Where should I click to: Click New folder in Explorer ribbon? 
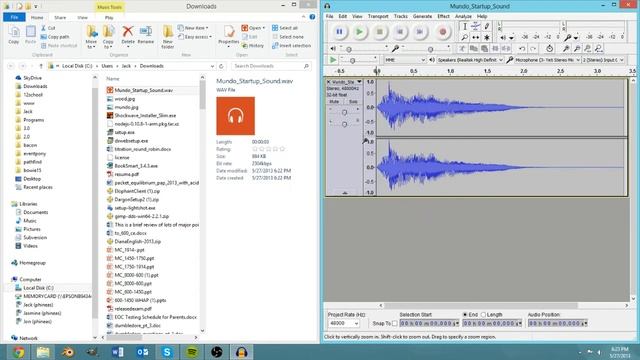pyautogui.click(x=168, y=37)
